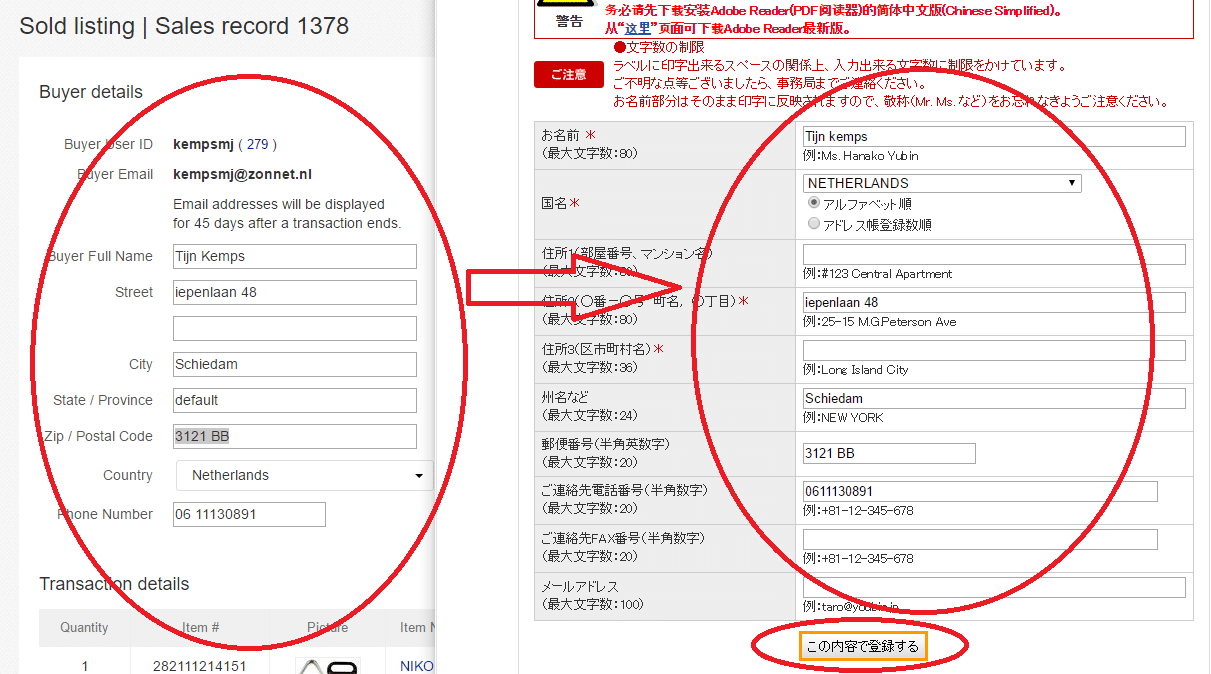Click the Street field with iepenlaan 48

click(x=295, y=292)
